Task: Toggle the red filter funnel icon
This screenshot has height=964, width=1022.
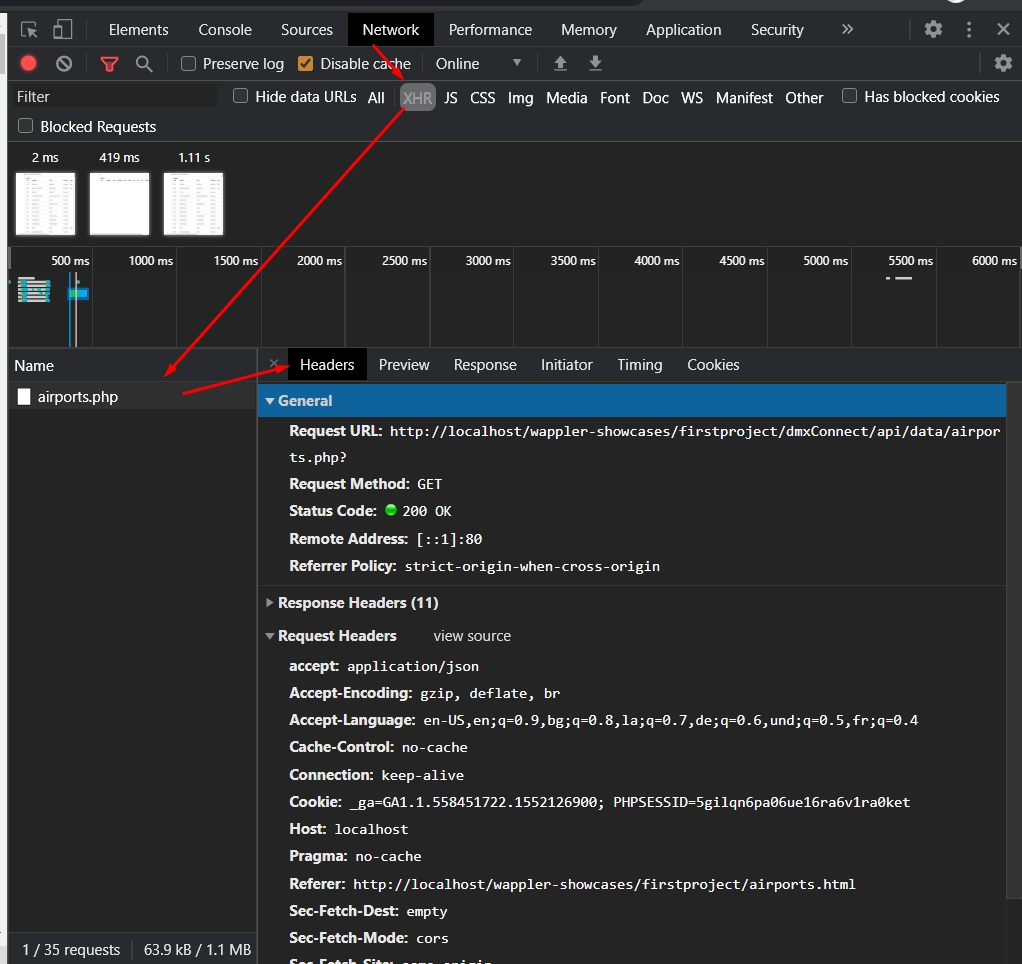Action: point(109,64)
